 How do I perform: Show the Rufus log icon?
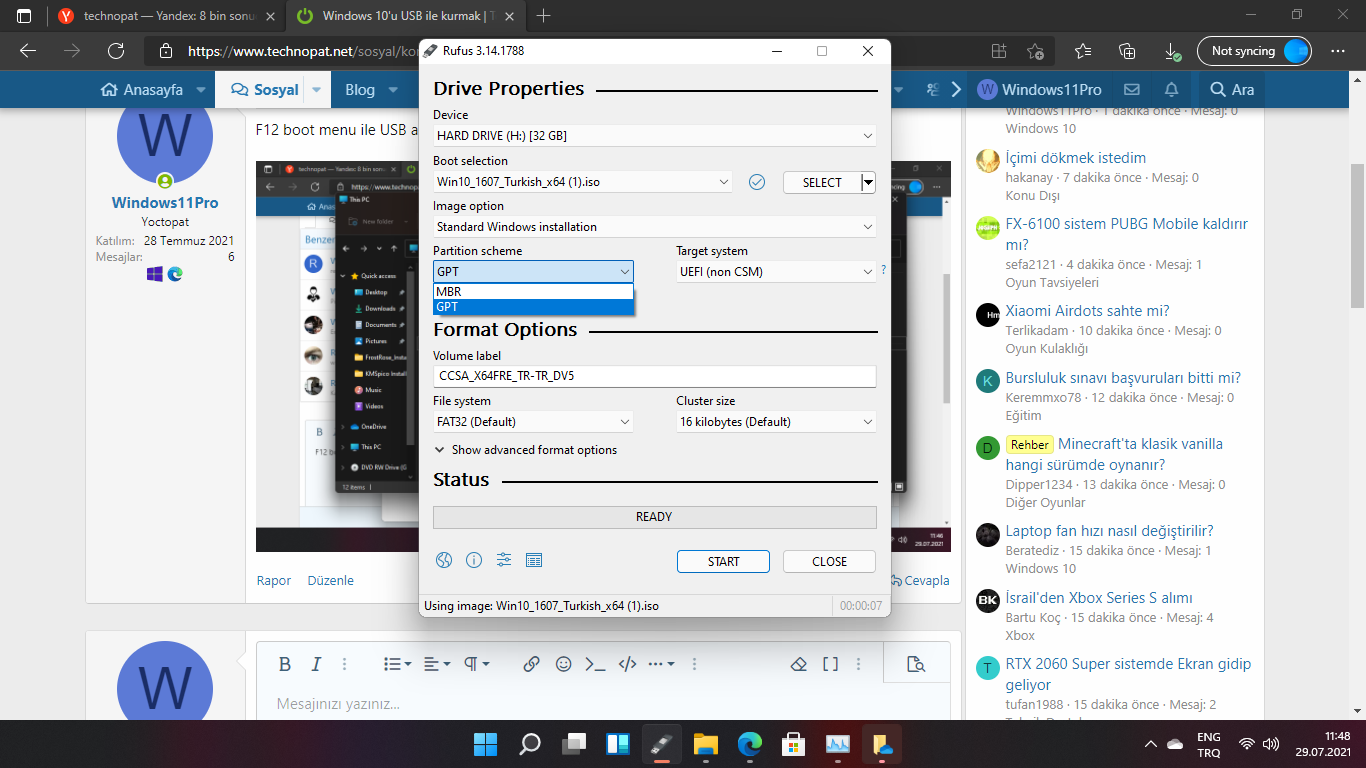[x=534, y=561]
